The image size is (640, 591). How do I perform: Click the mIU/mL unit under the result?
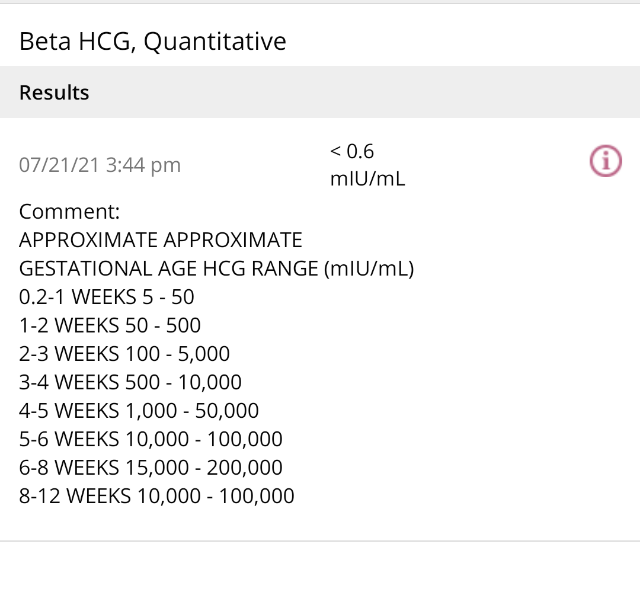coord(367,180)
